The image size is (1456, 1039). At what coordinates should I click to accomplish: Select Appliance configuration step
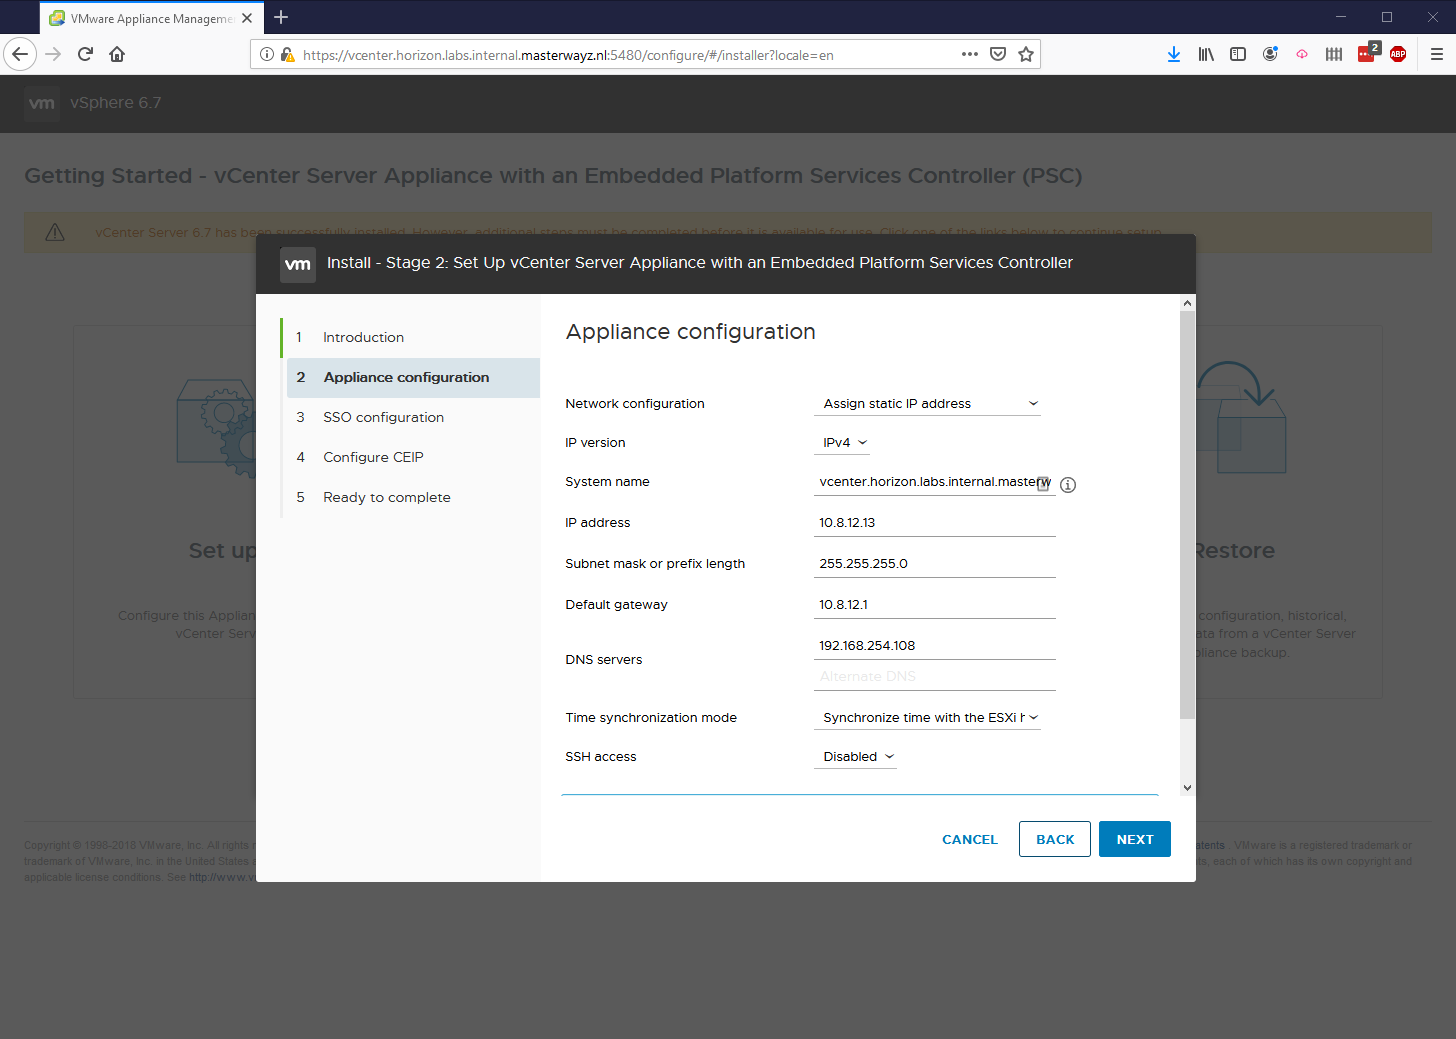coord(413,377)
